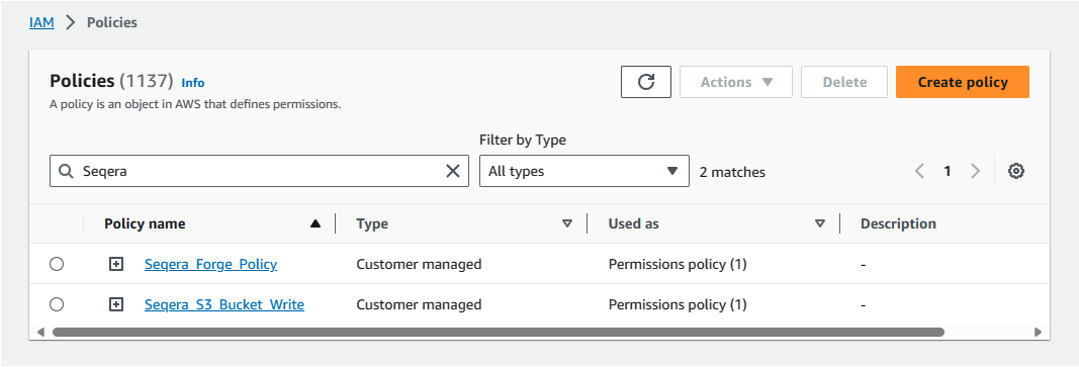Image resolution: width=1079 pixels, height=367 pixels.
Task: Select the Seqera_Forge_Policy radio button
Action: pyautogui.click(x=57, y=264)
